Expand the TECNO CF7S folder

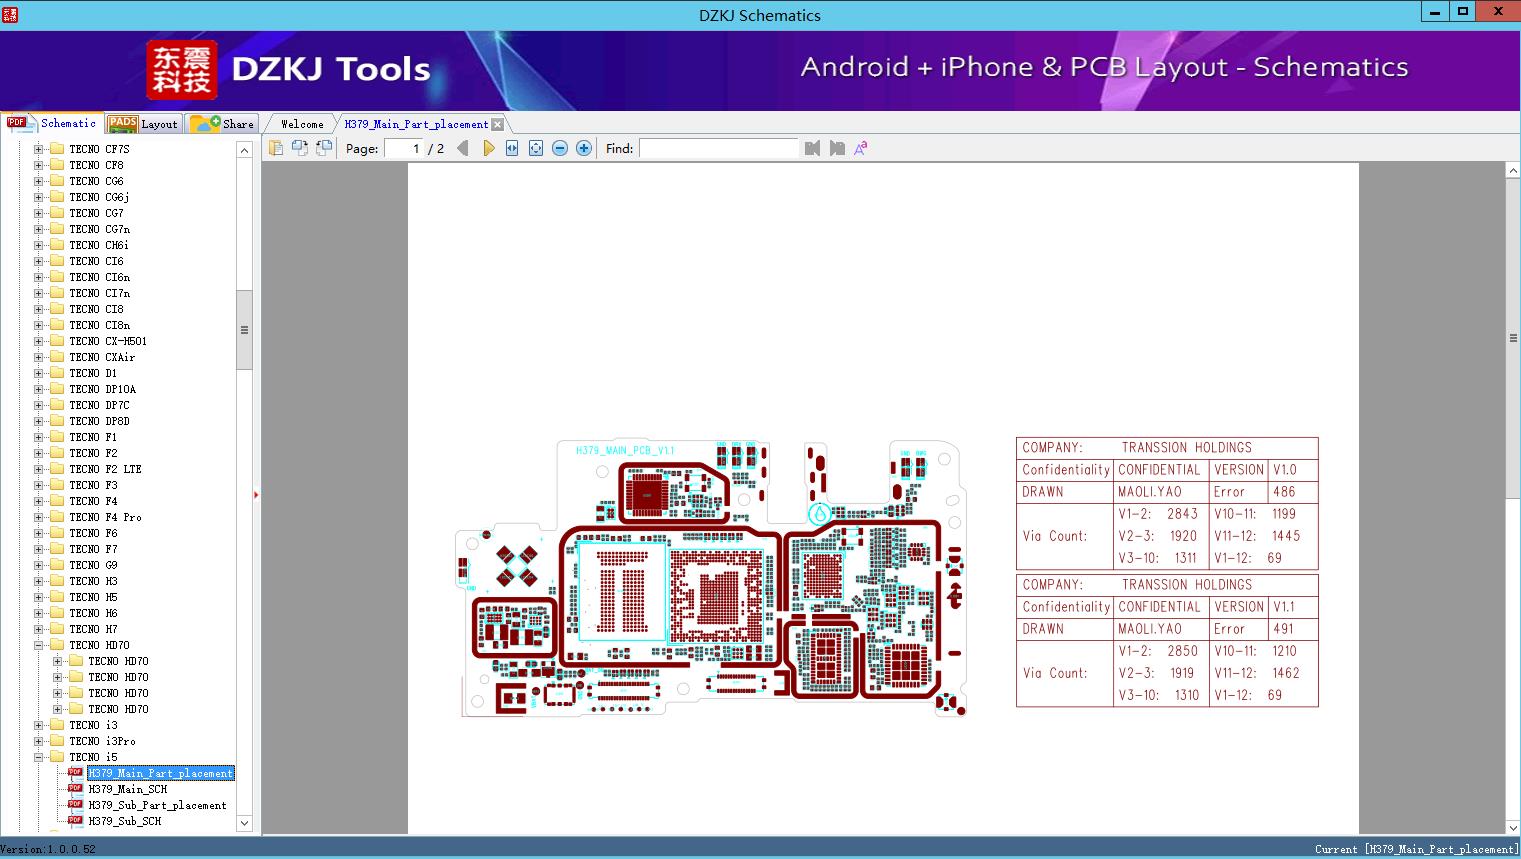pyautogui.click(x=39, y=149)
